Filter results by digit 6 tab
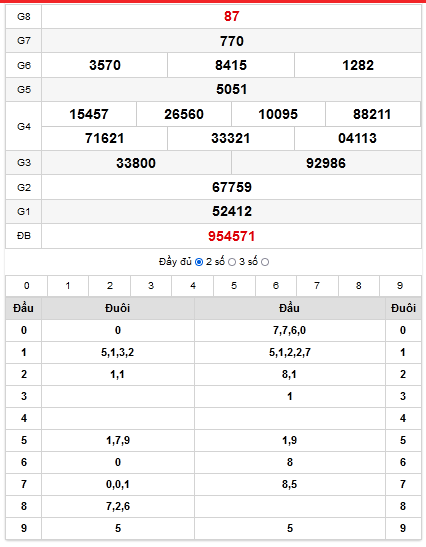 (x=276, y=286)
